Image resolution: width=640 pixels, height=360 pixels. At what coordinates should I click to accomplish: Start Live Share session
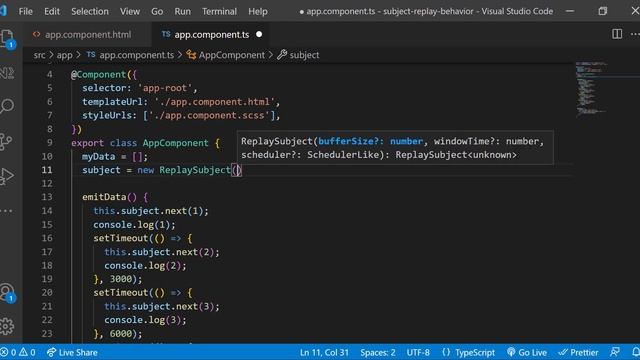pyautogui.click(x=72, y=352)
